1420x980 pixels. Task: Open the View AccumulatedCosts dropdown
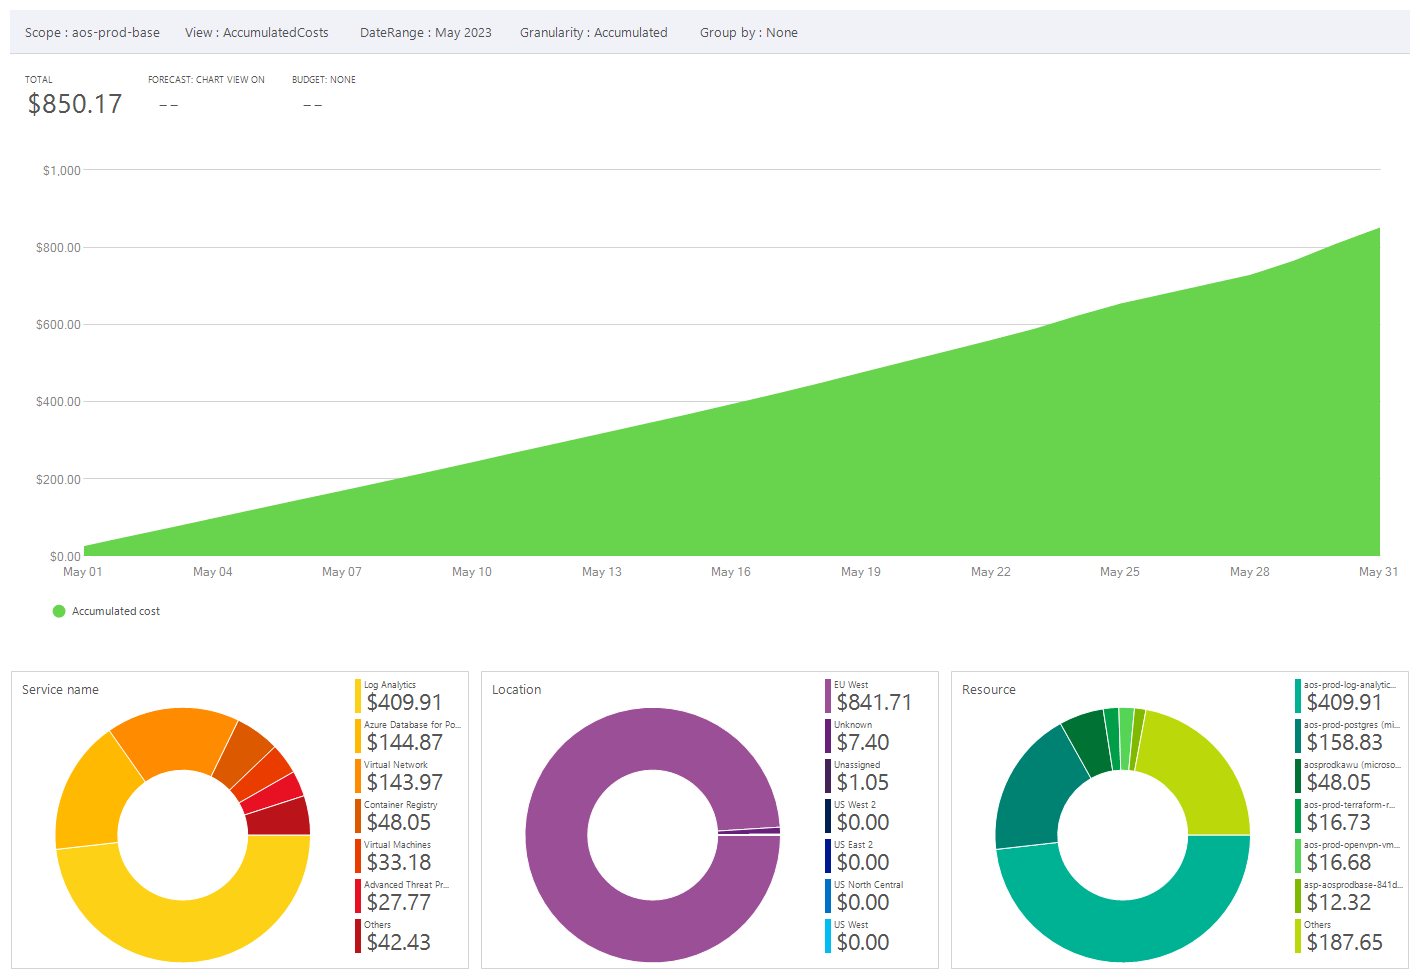(256, 33)
